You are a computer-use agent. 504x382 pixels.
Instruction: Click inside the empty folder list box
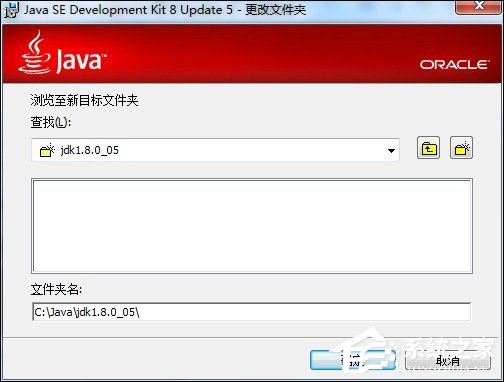pyautogui.click(x=252, y=226)
